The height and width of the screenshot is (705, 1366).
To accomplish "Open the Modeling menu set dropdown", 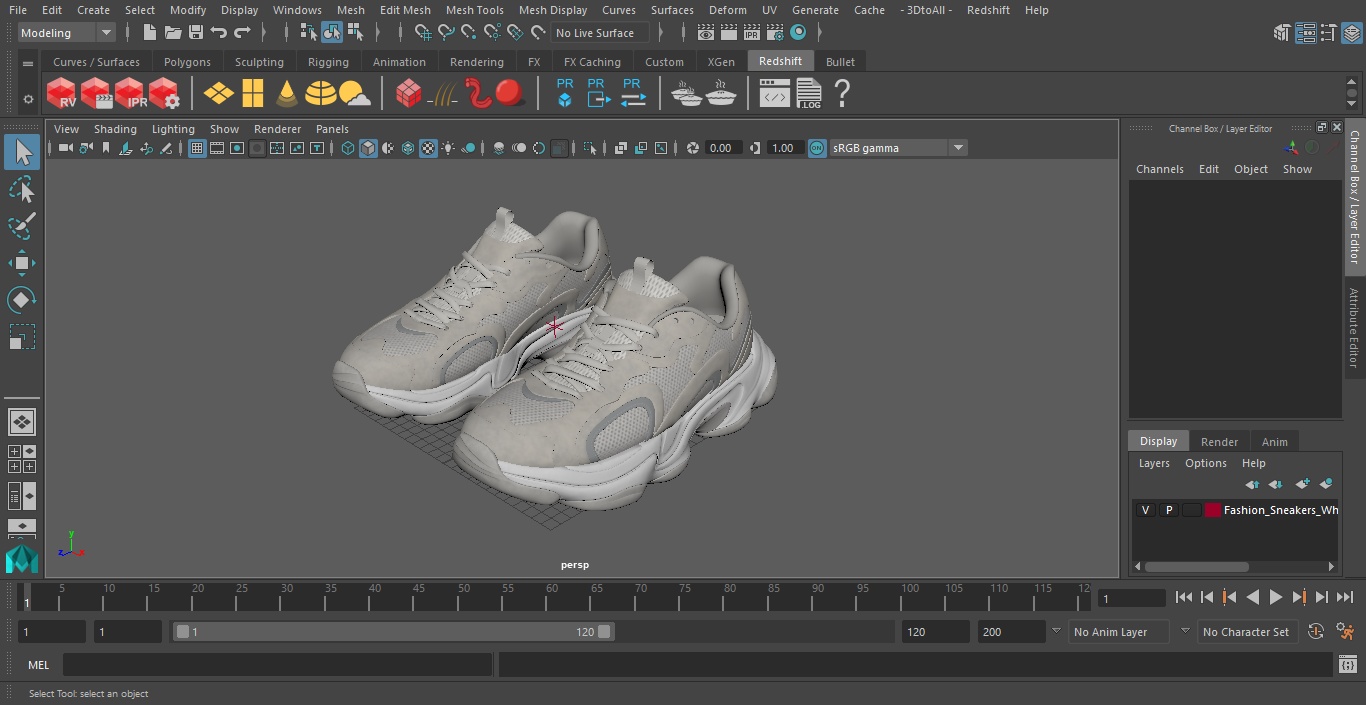I will [x=66, y=33].
